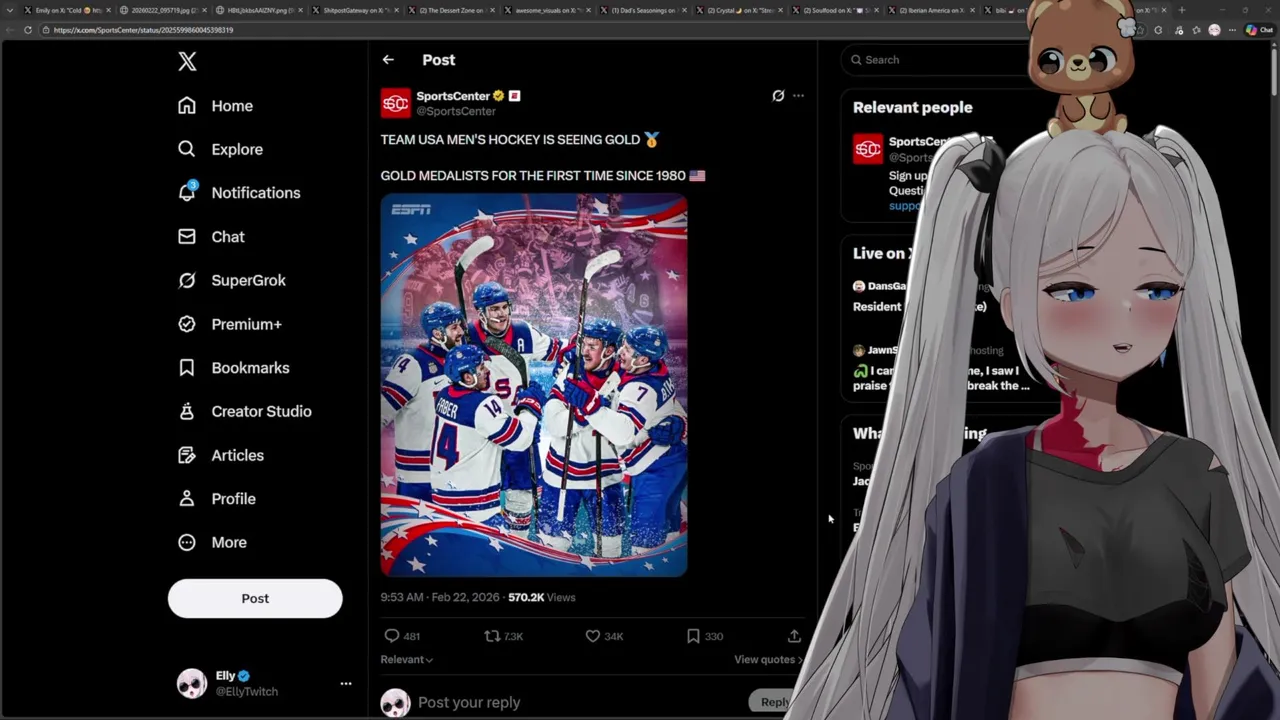Like the post with the heart icon
This screenshot has width=1280, height=720.
[593, 636]
